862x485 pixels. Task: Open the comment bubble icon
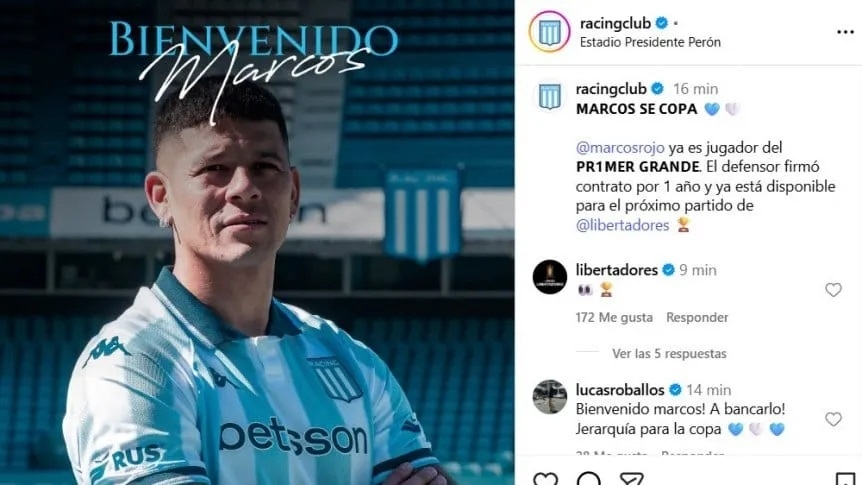(588, 479)
